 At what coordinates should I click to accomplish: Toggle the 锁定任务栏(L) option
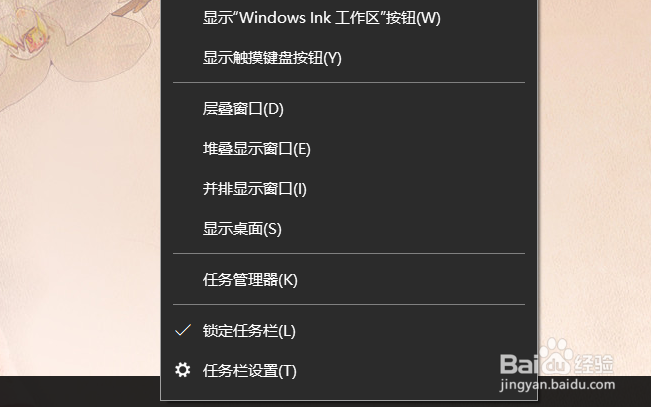[x=349, y=331]
